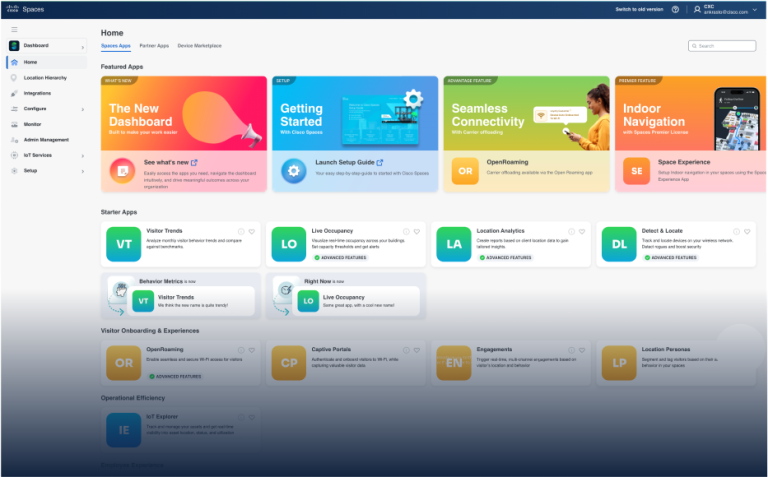The height and width of the screenshot is (477, 768).
Task: Click info icon on Detect & Locate card
Action: click(736, 232)
